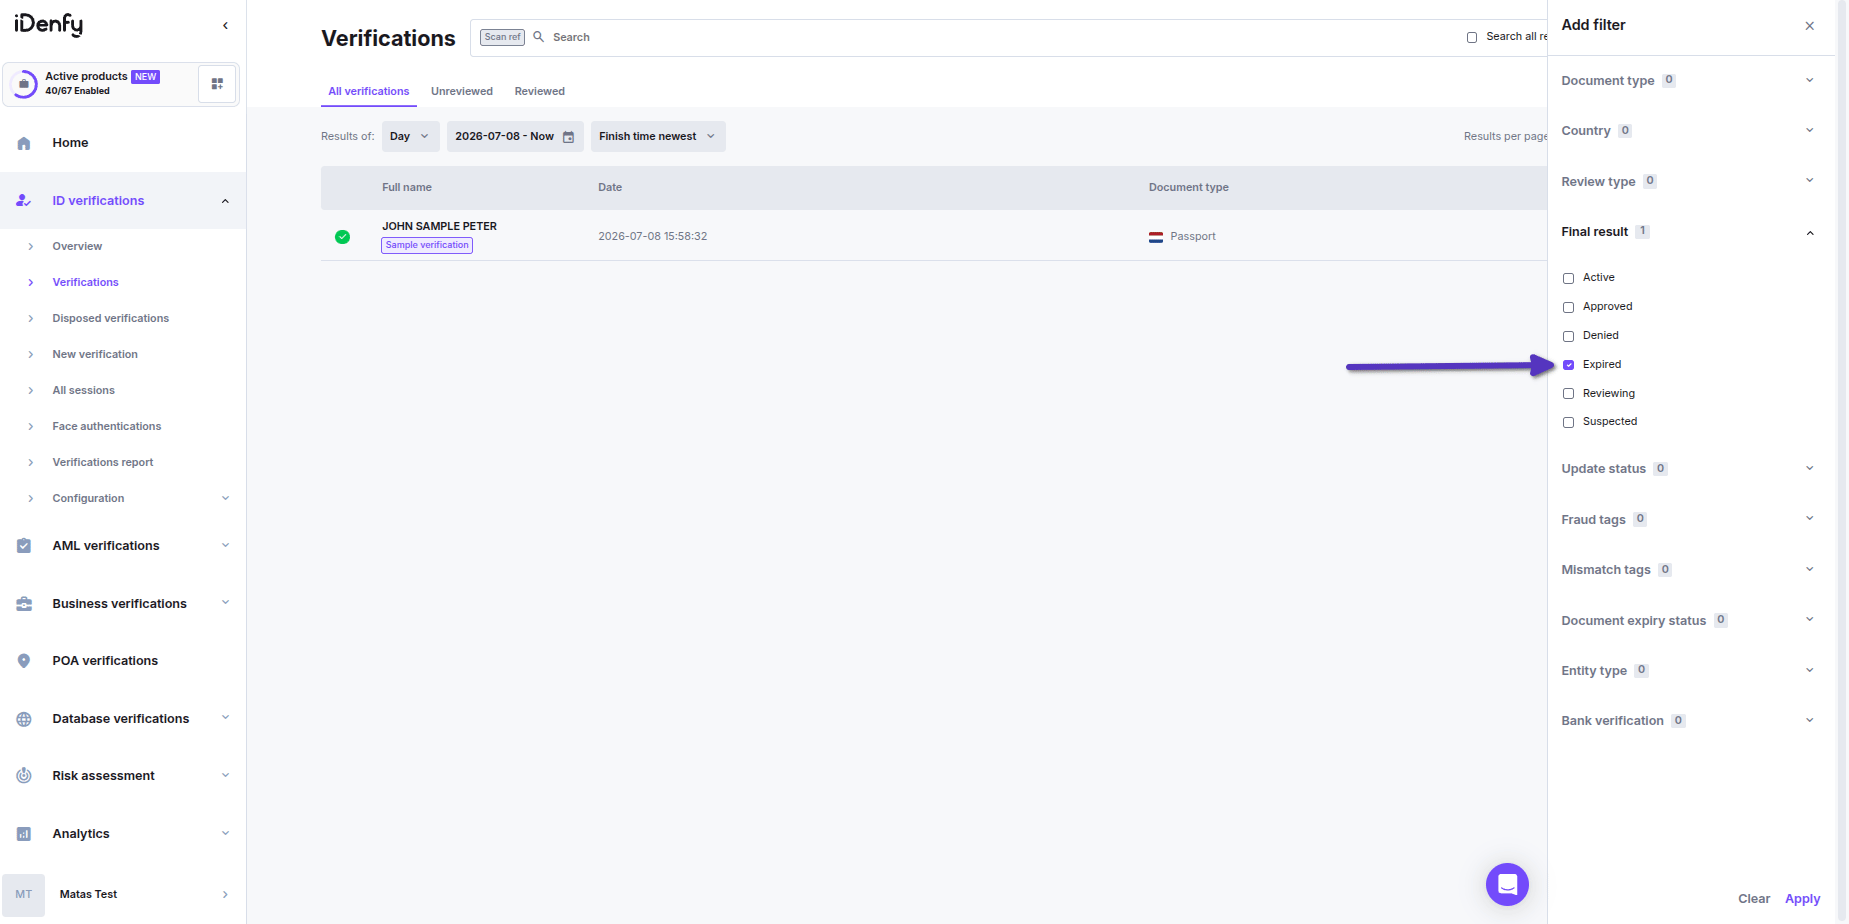Click the Risk assessment icon

pyautogui.click(x=24, y=776)
